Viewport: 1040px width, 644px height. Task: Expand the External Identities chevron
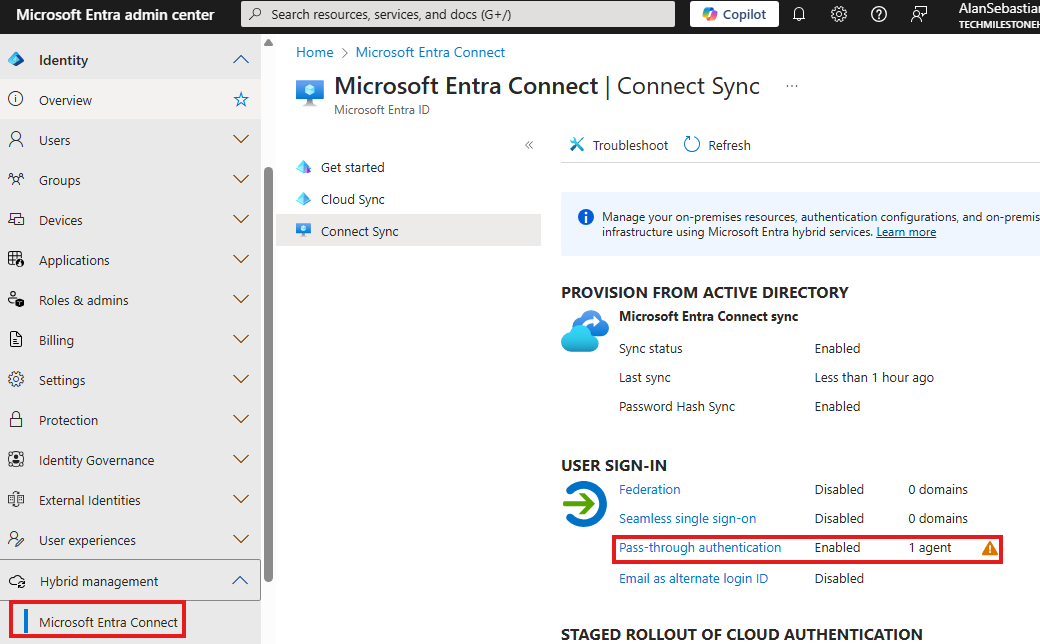click(x=241, y=499)
